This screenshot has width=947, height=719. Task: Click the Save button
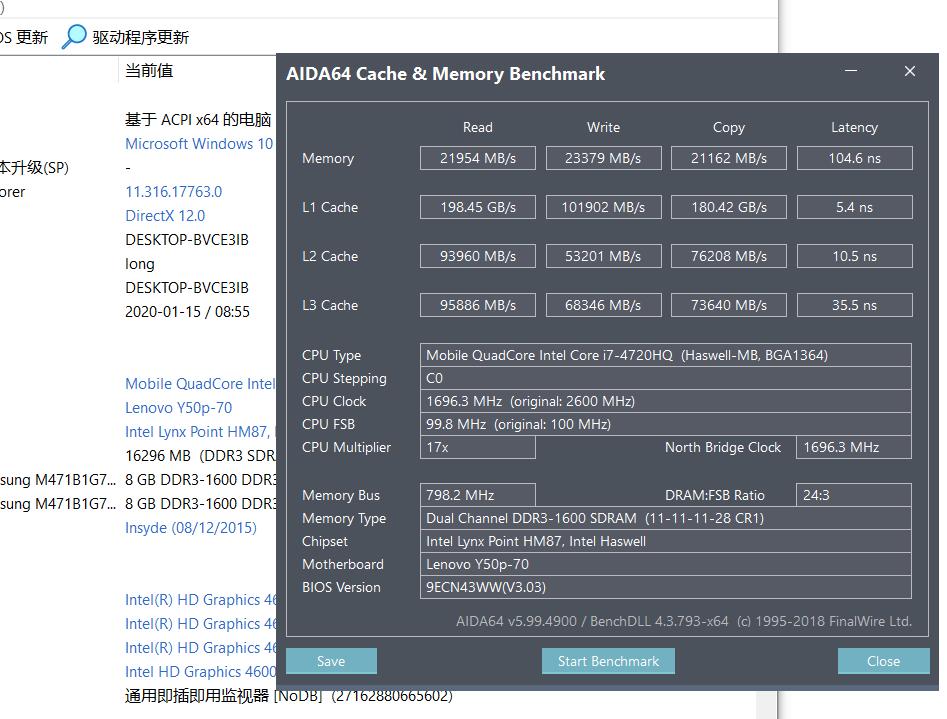331,661
